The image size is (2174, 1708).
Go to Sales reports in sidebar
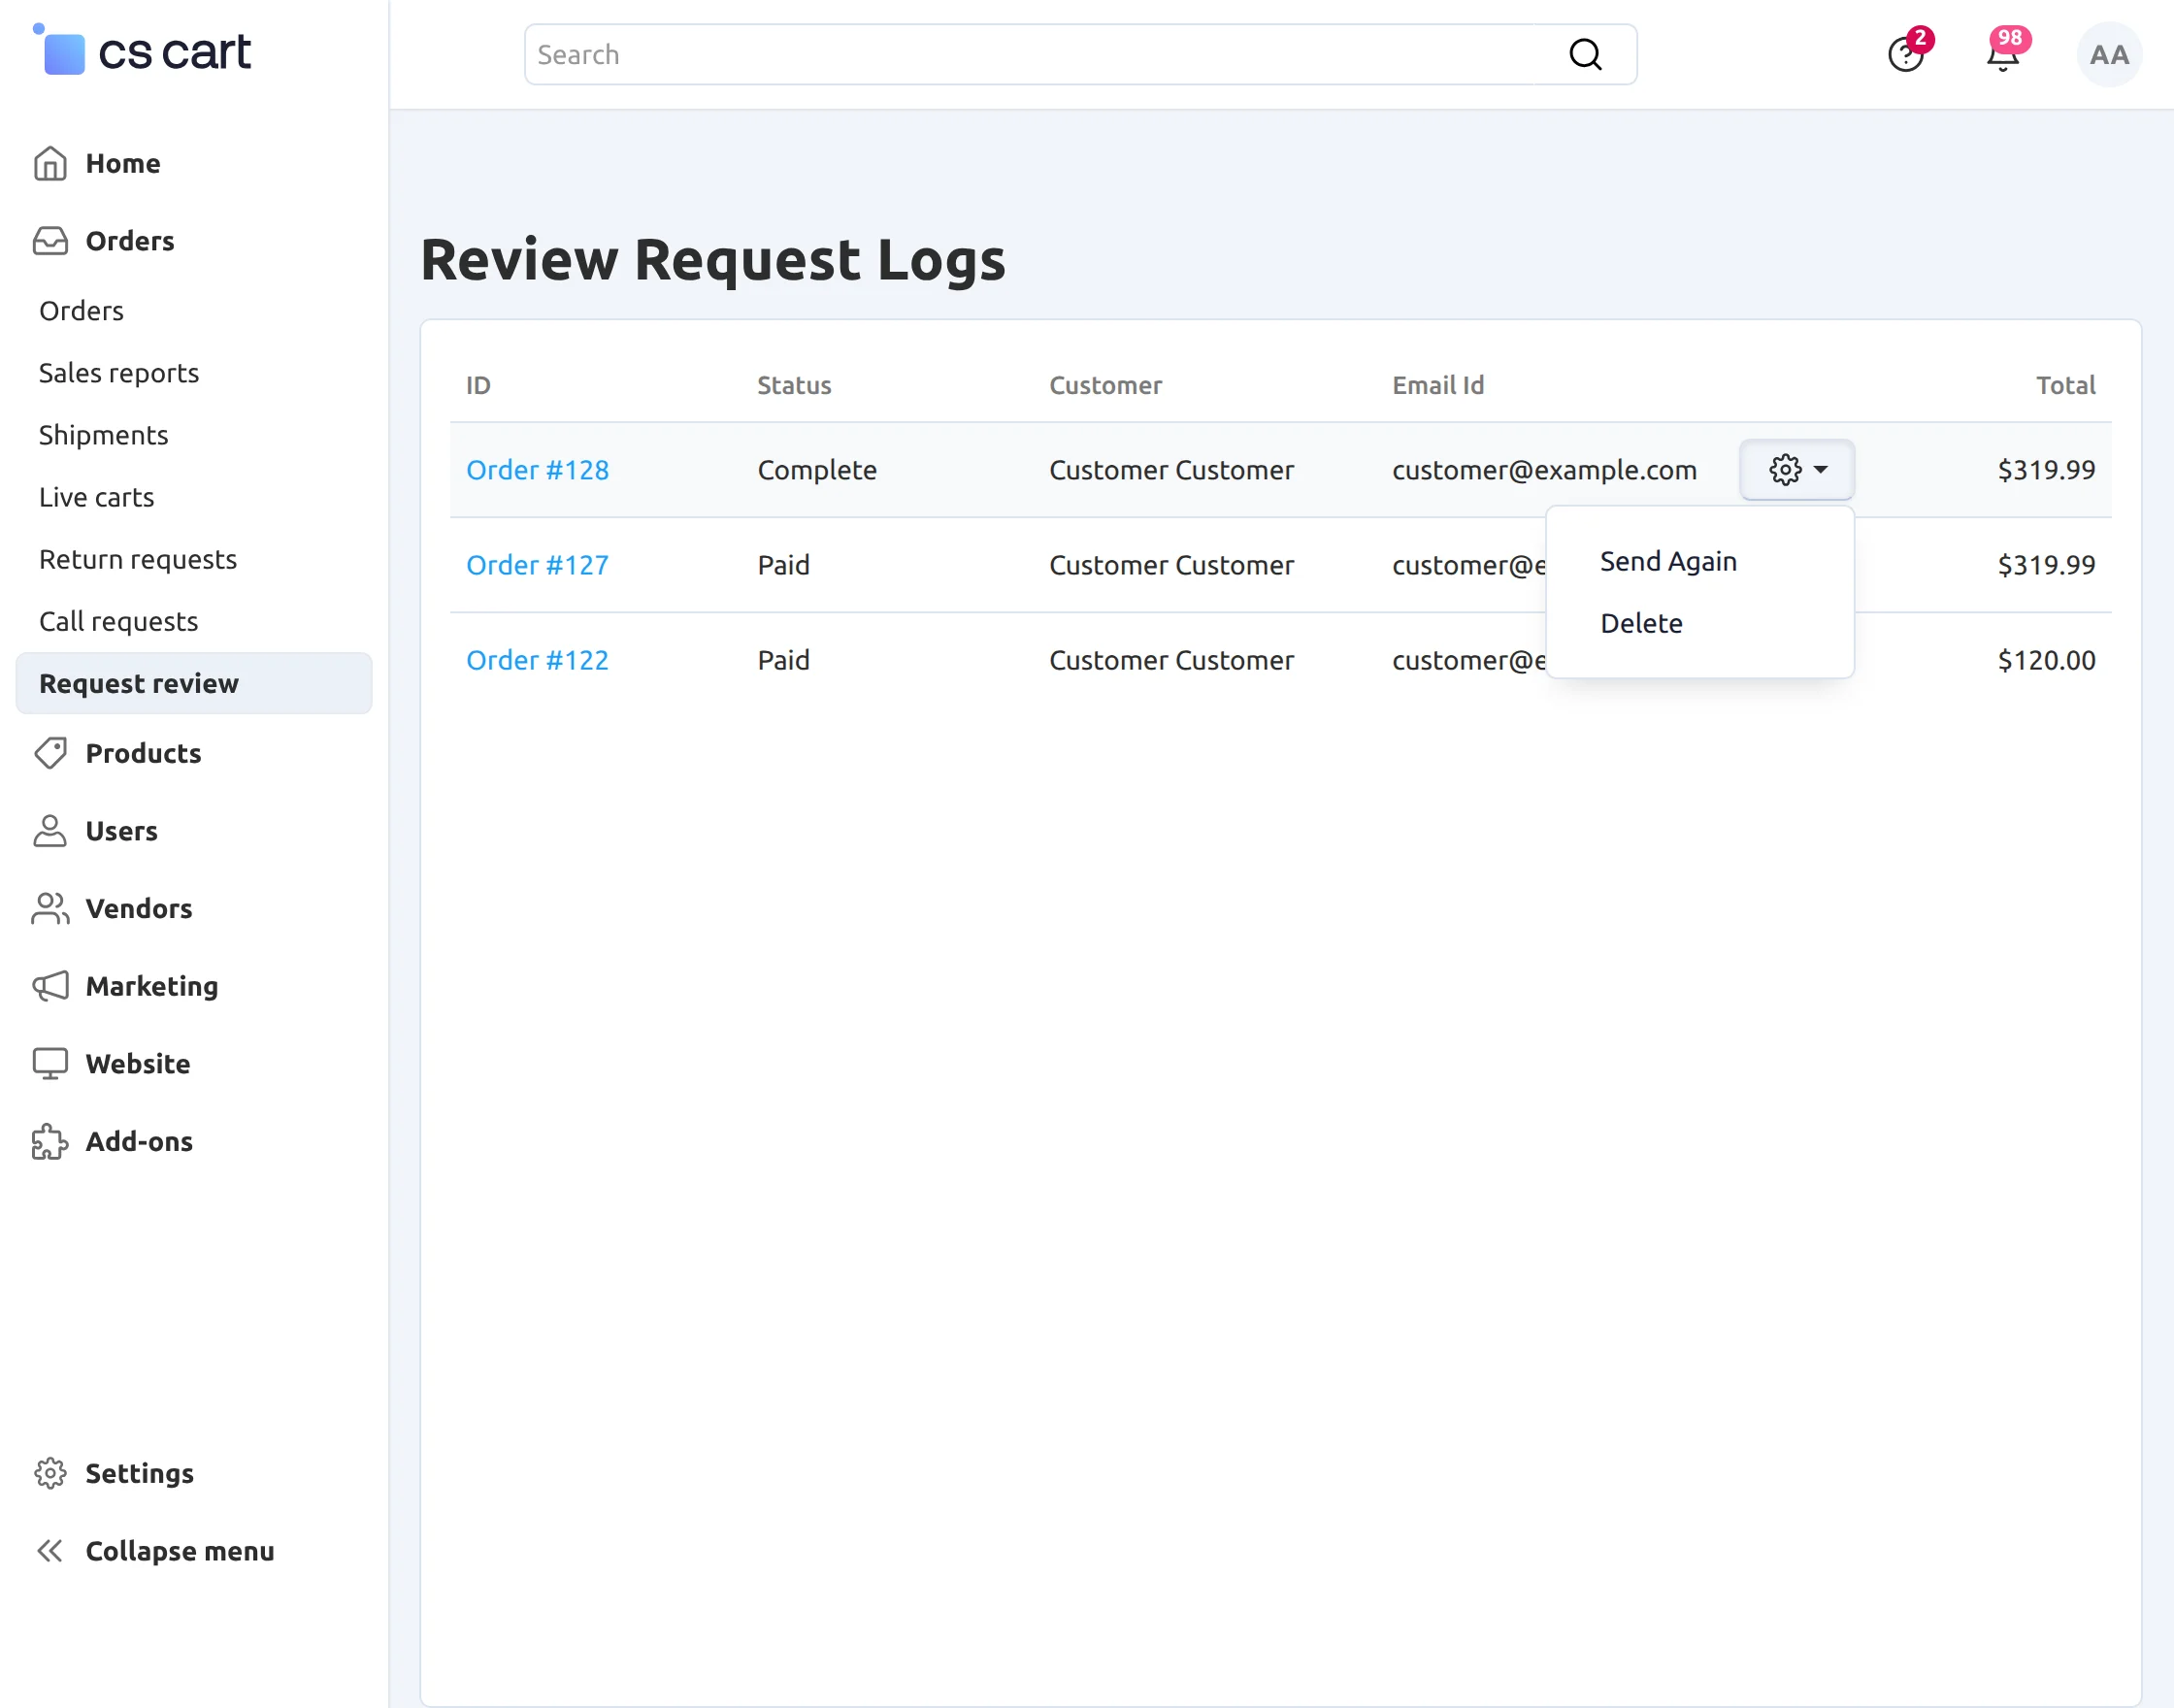119,373
